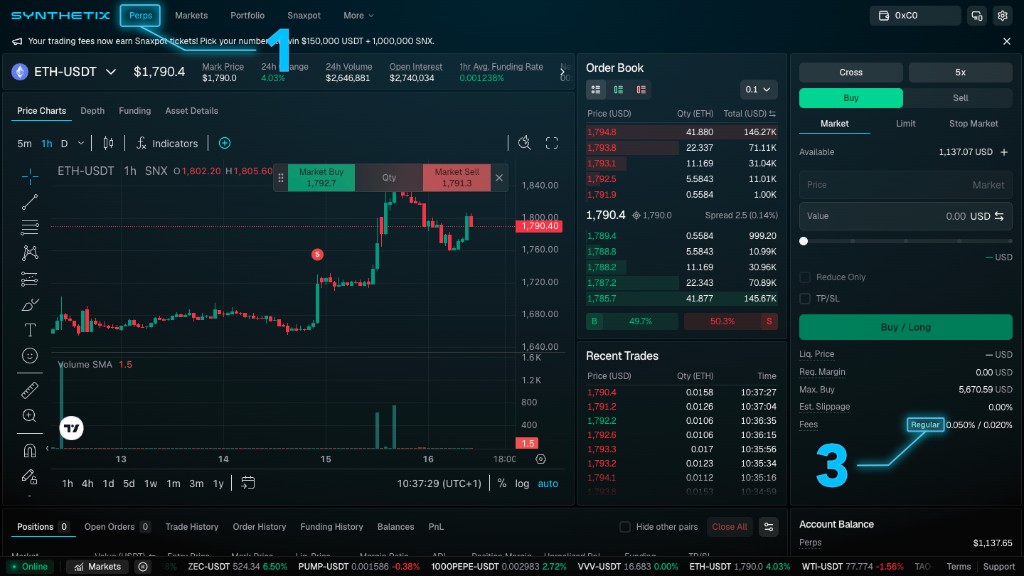Open settings gear in top bar
This screenshot has width=1024, height=576.
pos(1002,16)
